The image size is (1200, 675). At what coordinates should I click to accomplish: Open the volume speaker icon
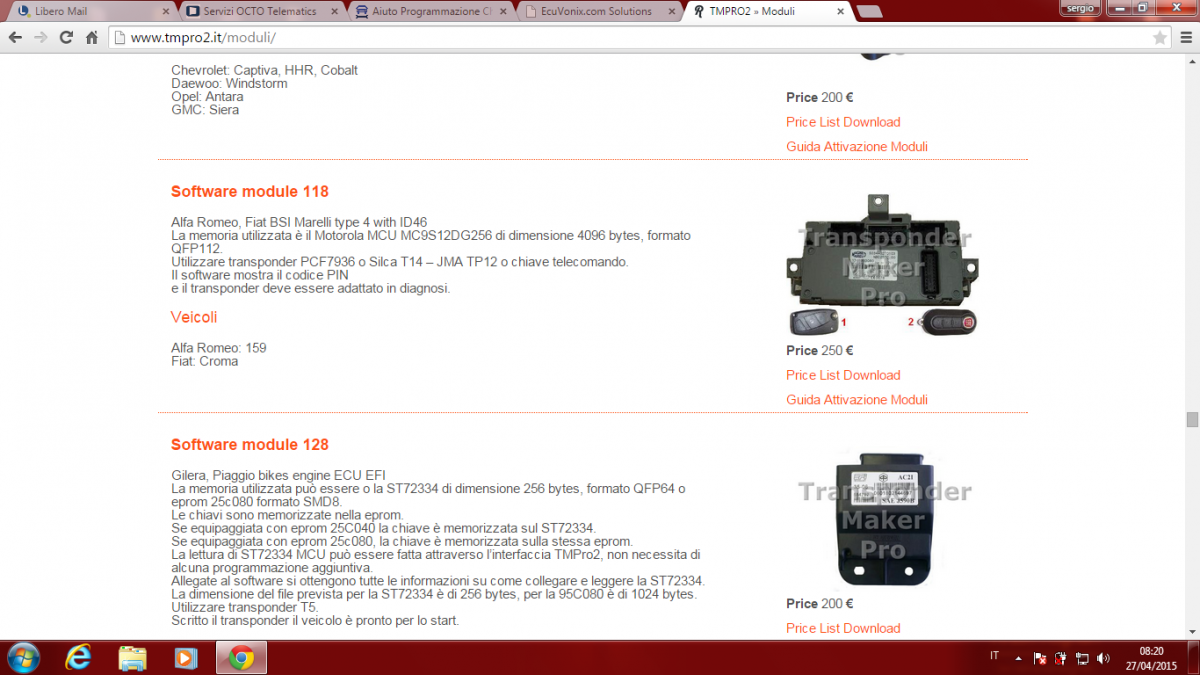click(1103, 658)
